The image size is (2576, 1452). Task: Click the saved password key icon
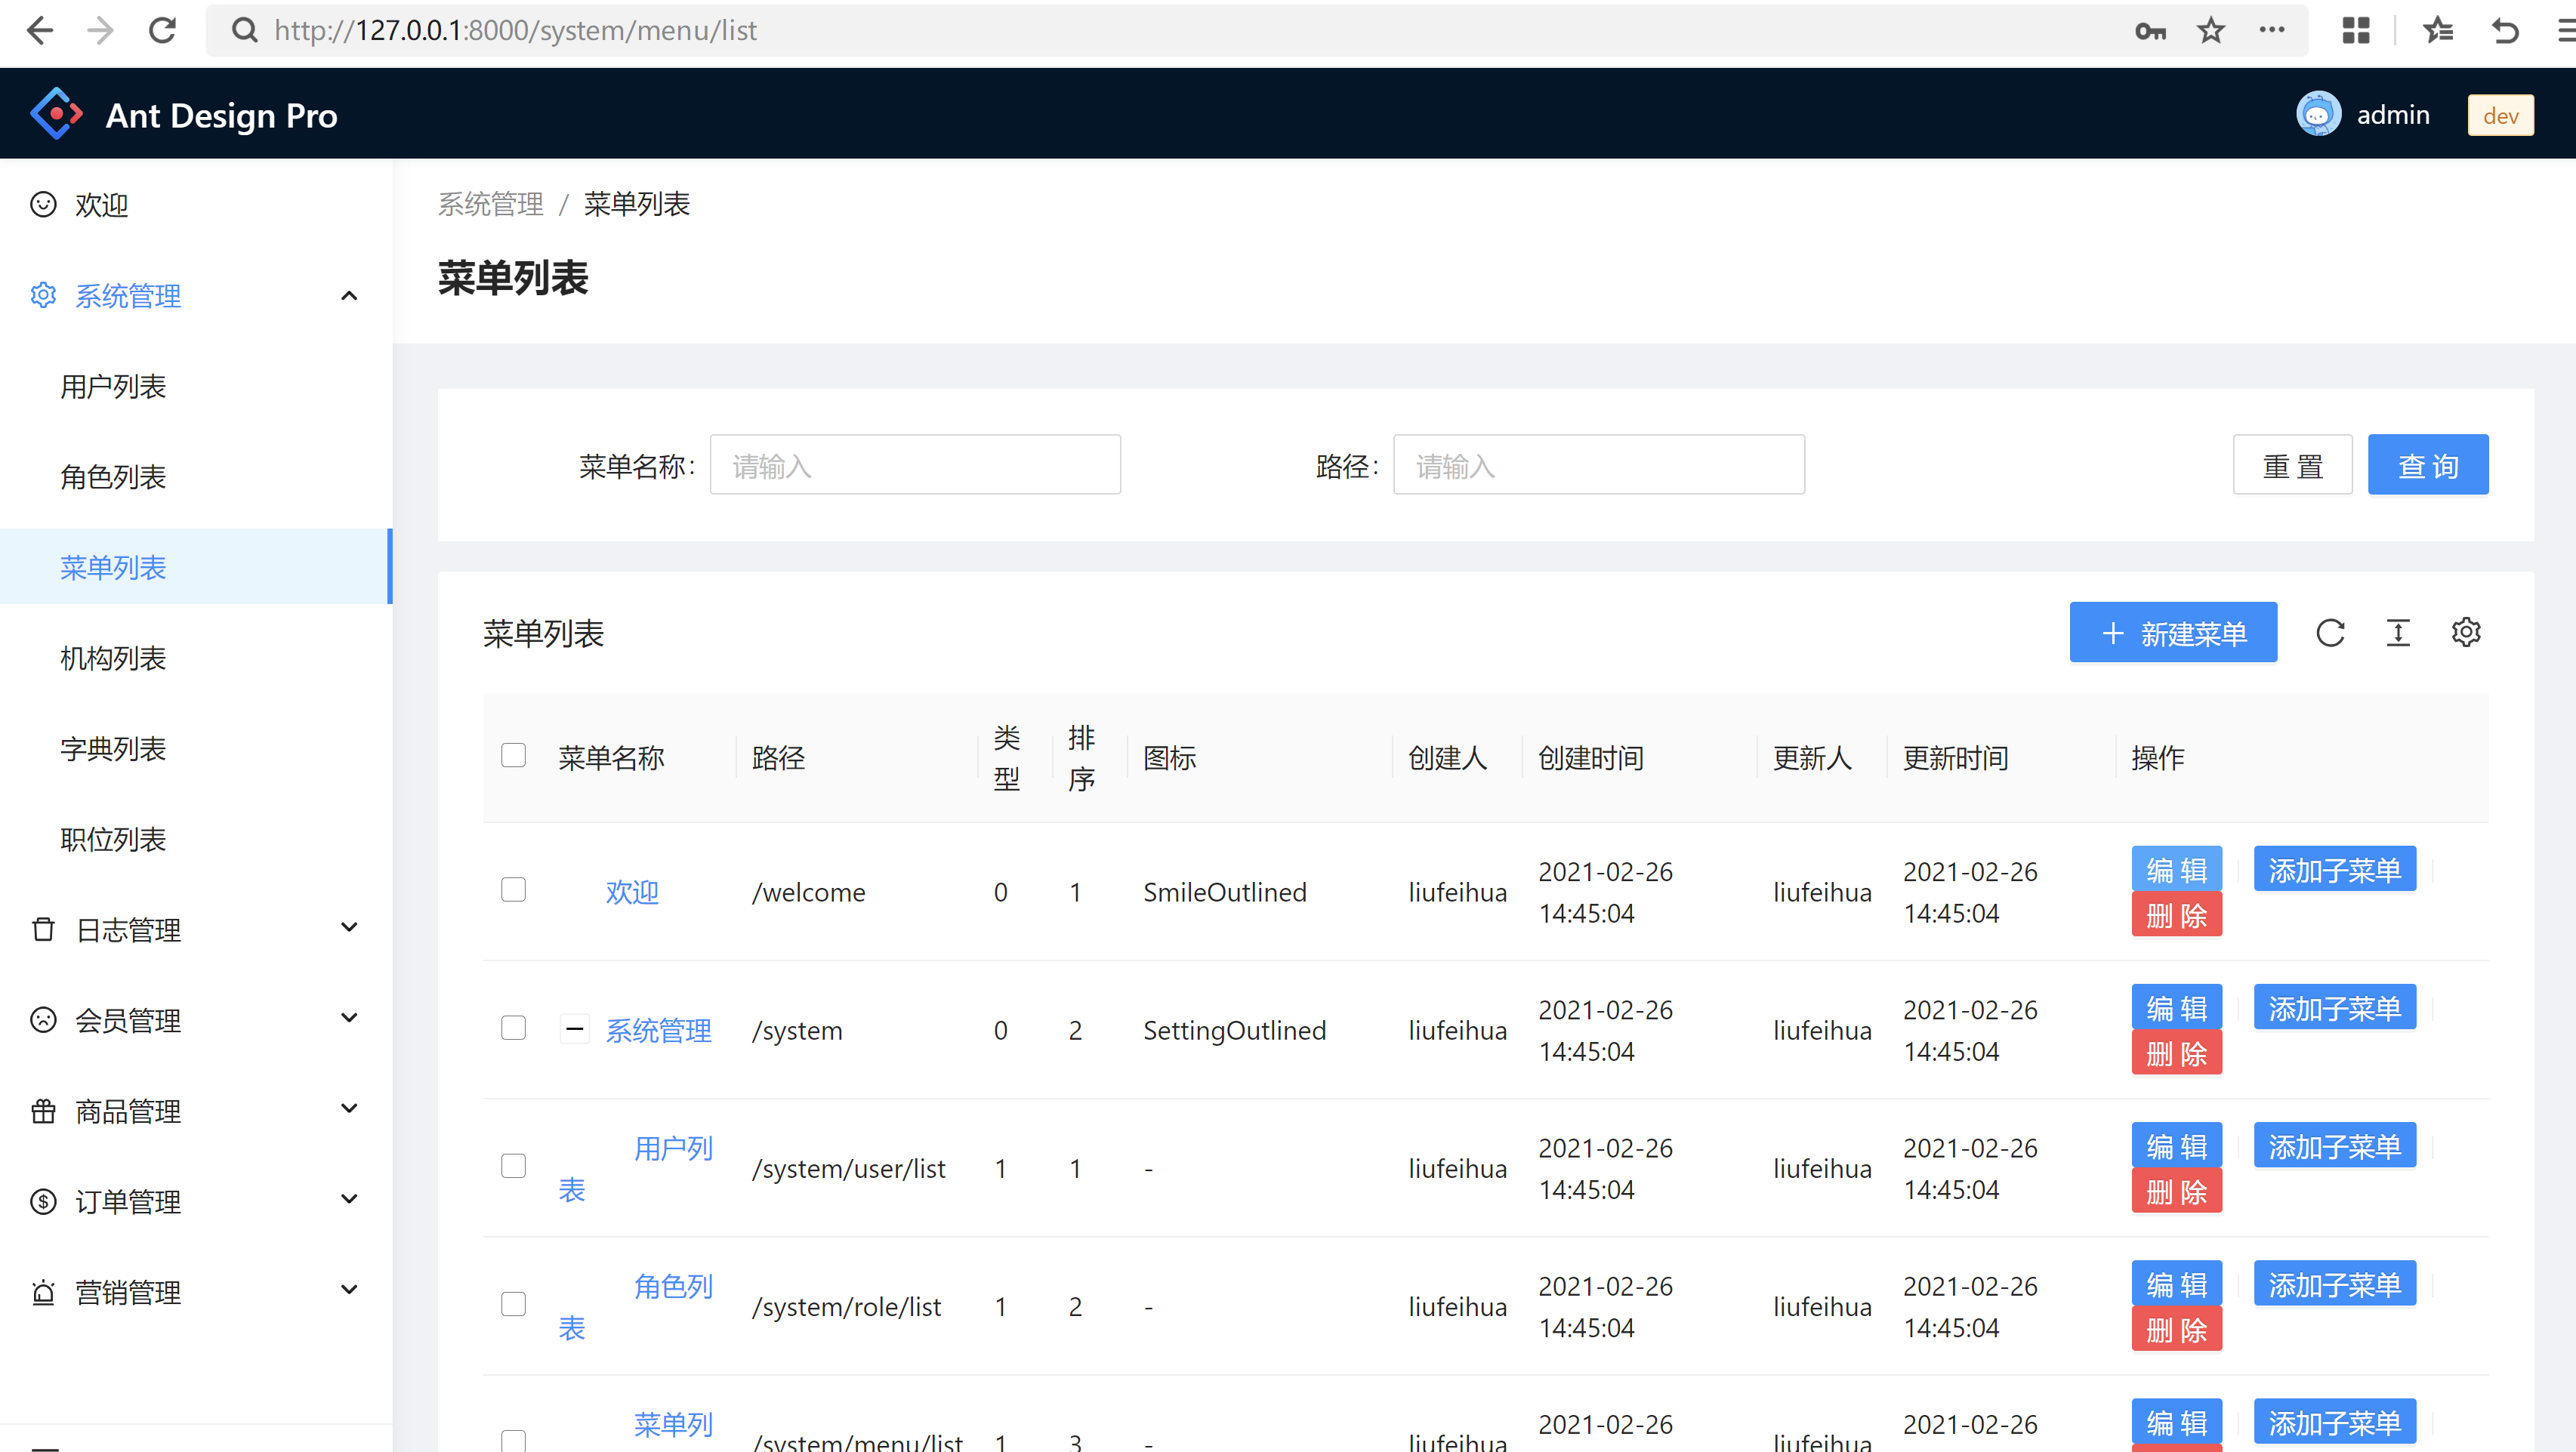coord(2150,31)
